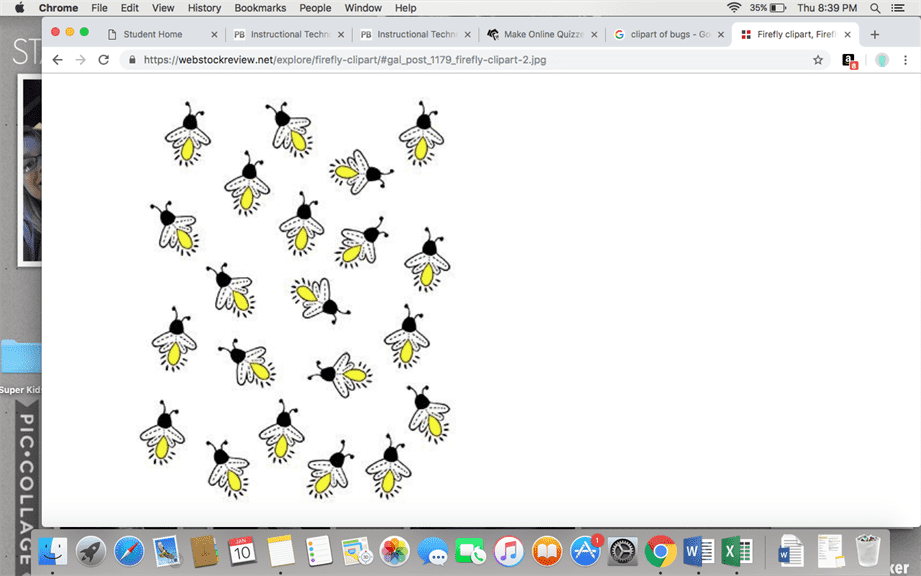The width and height of the screenshot is (921, 576).
Task: Open the App Store from the Dock
Action: coord(585,550)
